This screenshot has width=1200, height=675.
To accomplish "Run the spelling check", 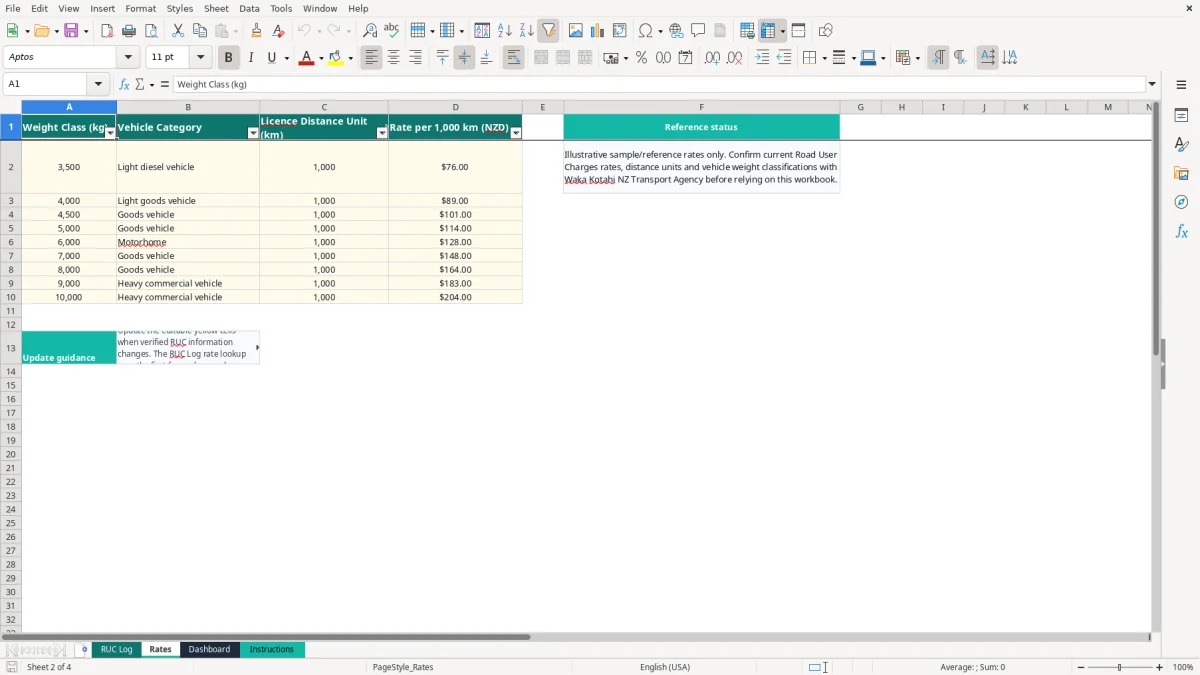I will 392,31.
